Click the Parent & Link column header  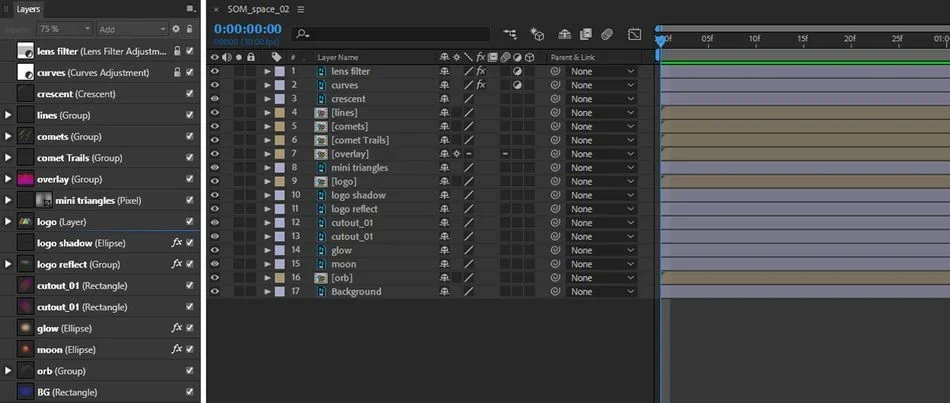tap(574, 58)
